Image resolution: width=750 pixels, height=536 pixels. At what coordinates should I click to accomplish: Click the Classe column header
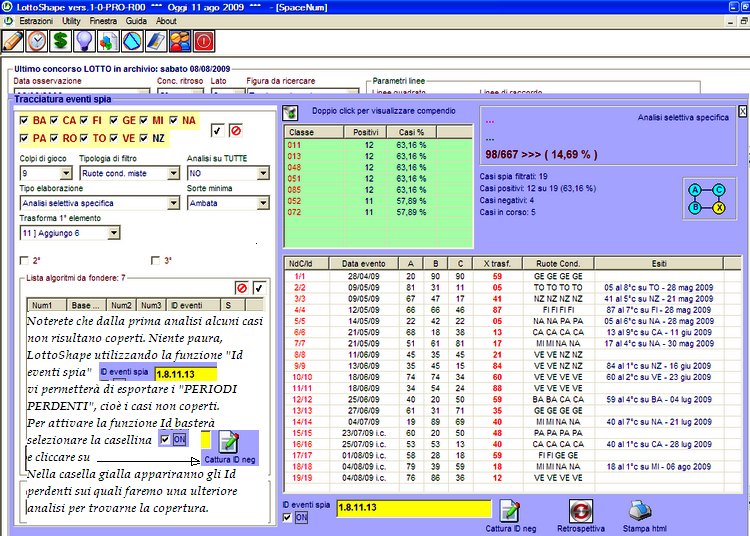[x=314, y=132]
